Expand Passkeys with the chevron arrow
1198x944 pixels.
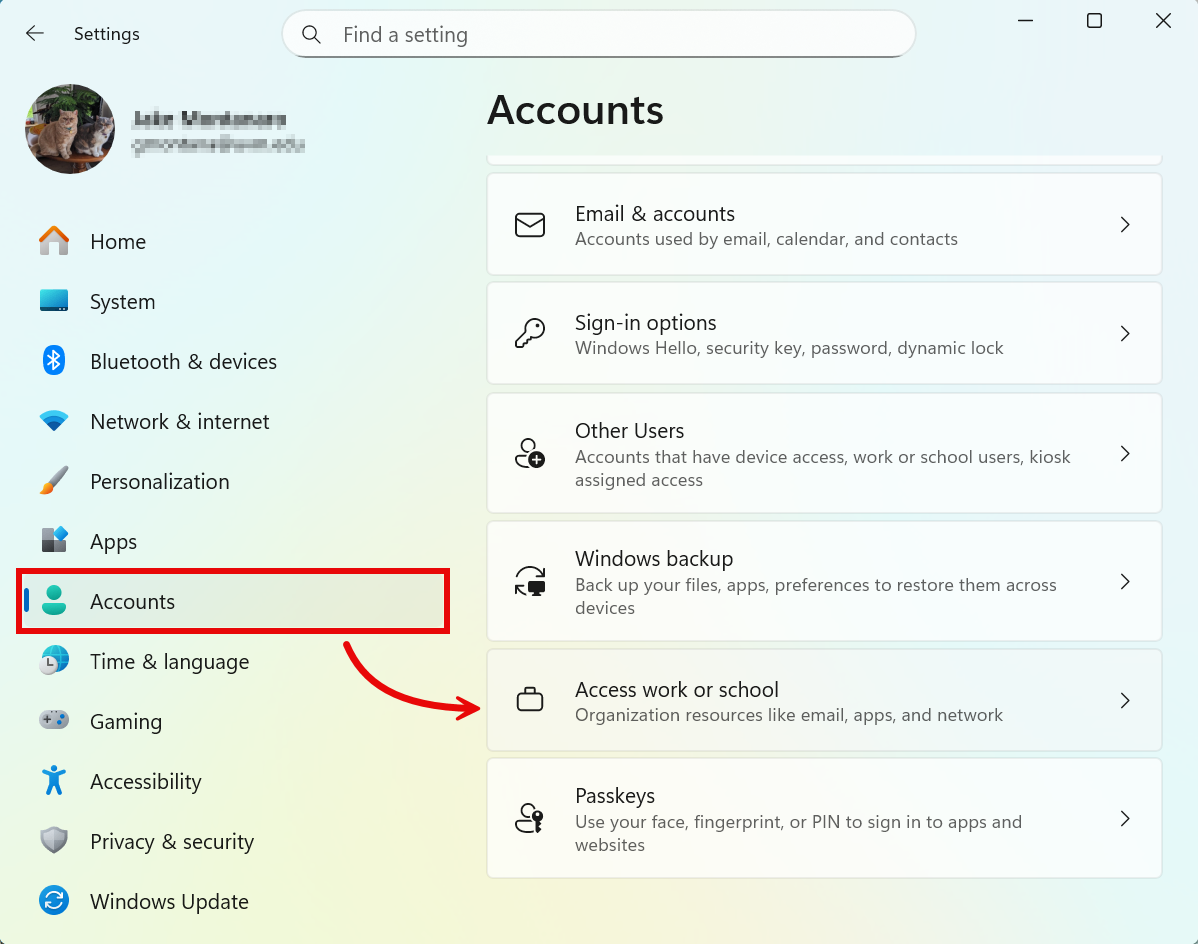pyautogui.click(x=1125, y=819)
